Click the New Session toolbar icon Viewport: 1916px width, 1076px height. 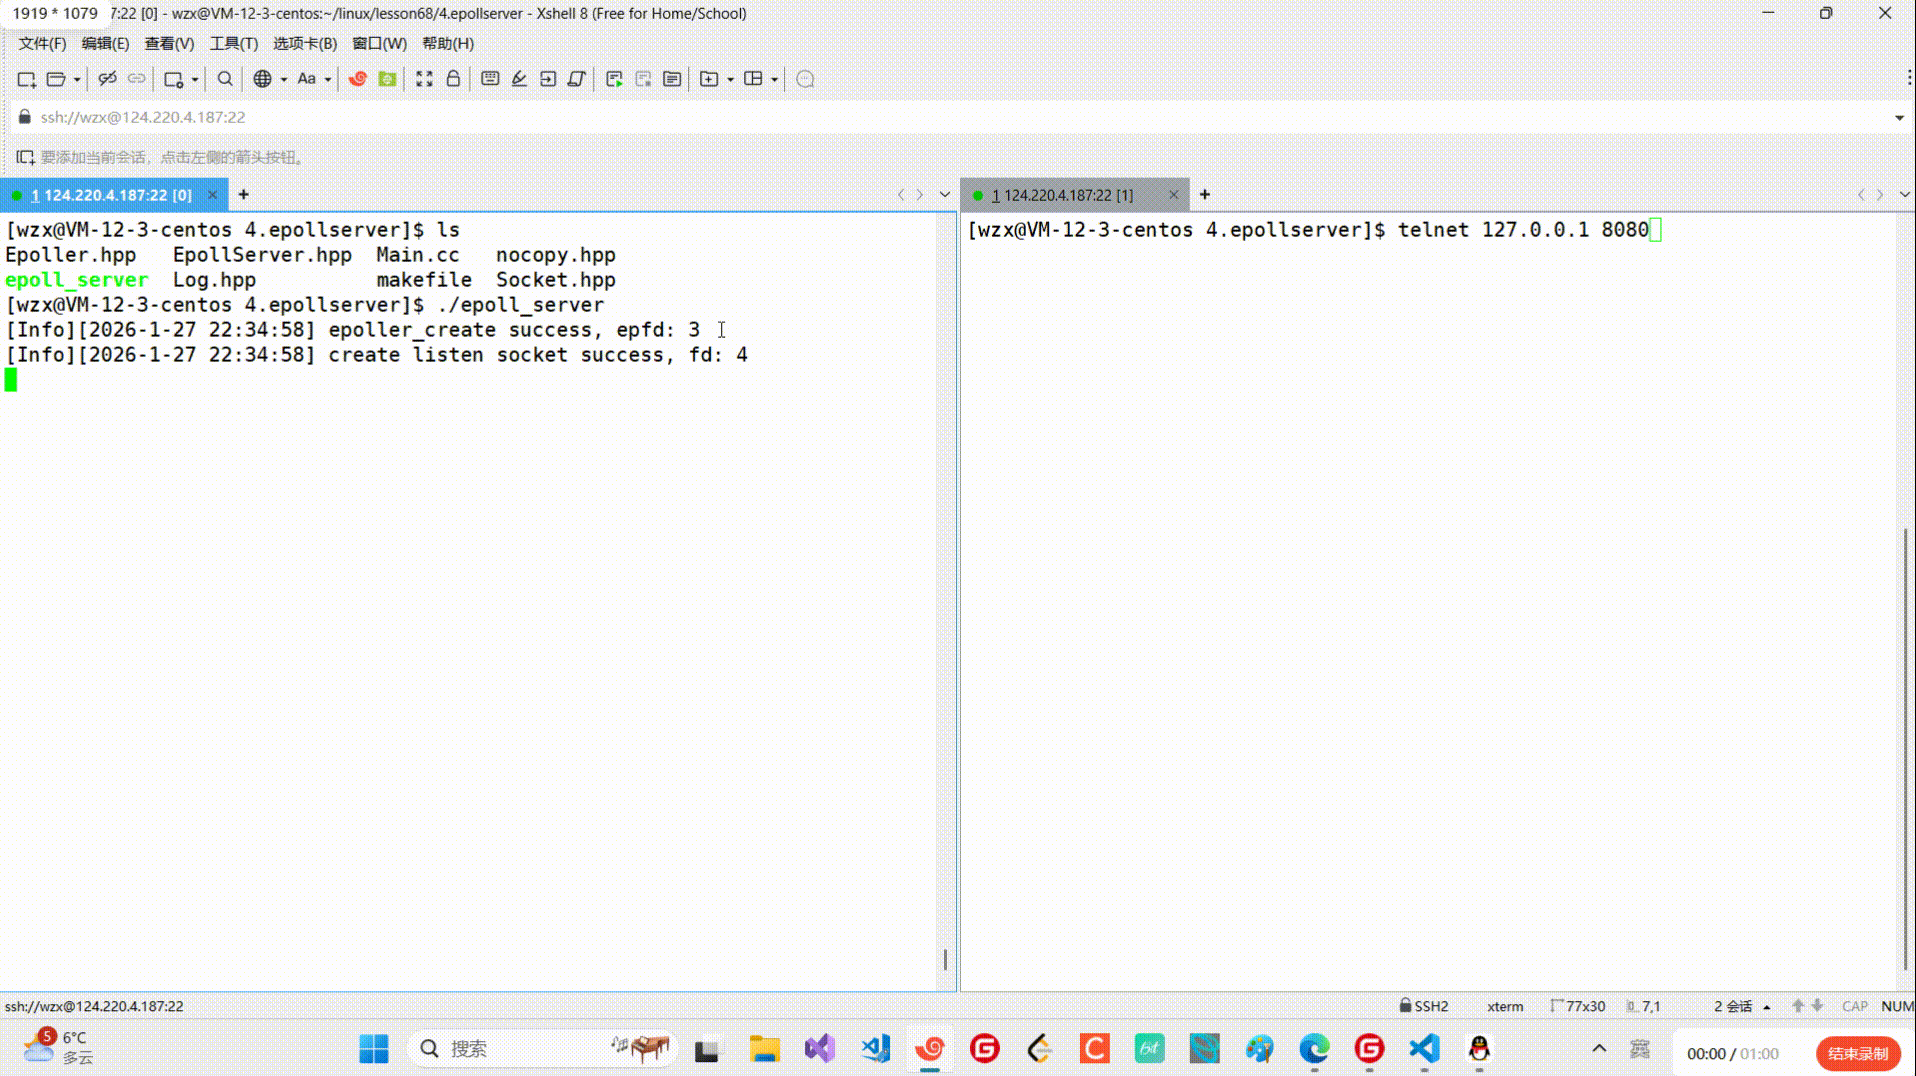[x=26, y=79]
